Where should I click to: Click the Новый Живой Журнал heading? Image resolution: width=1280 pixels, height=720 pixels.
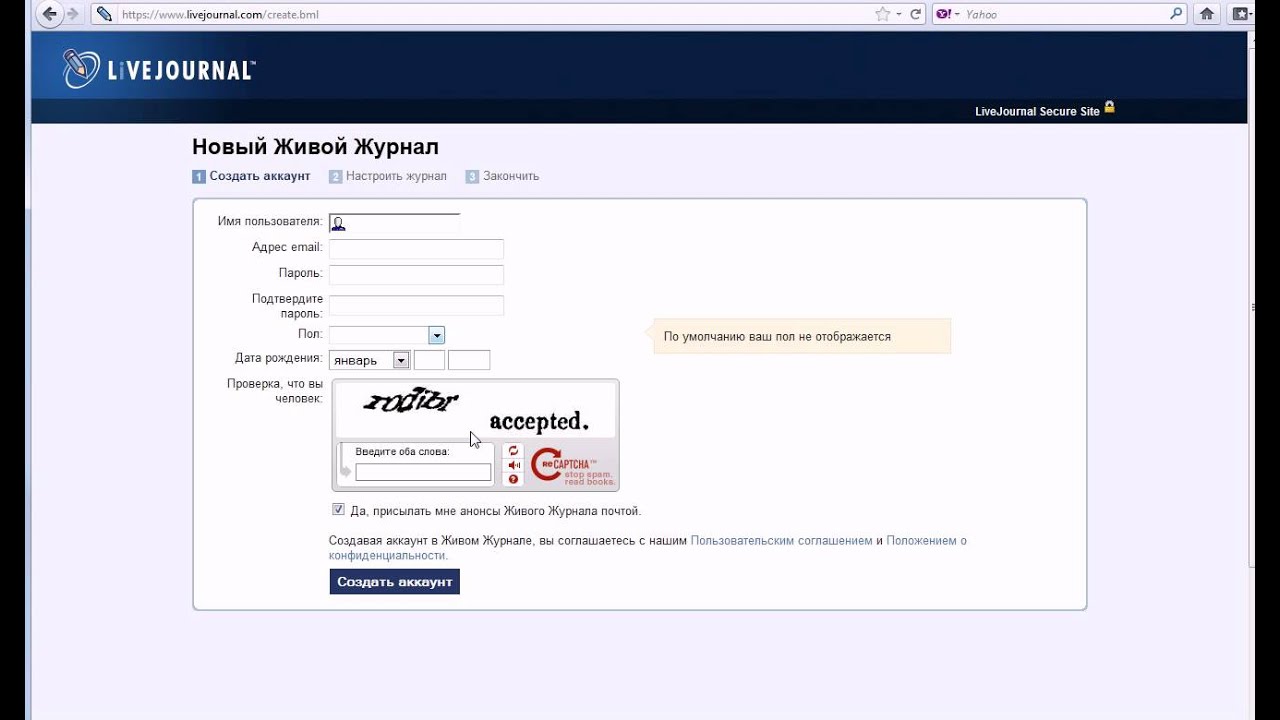pyautogui.click(x=315, y=147)
